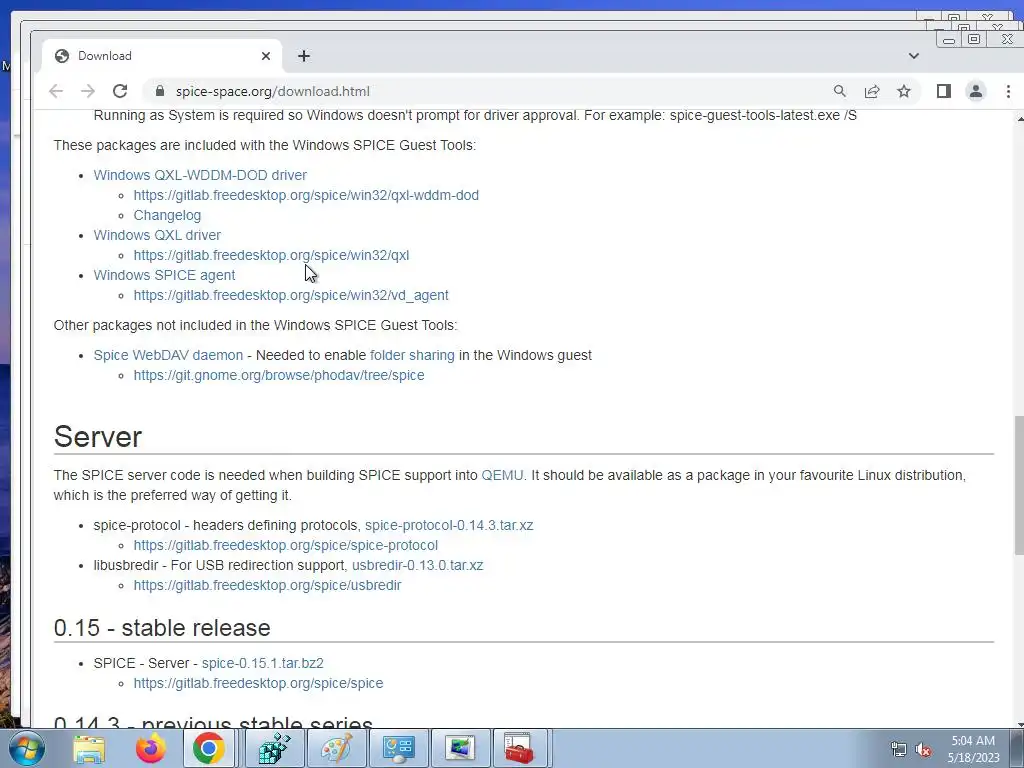Image resolution: width=1024 pixels, height=768 pixels.
Task: Close the Download tab
Action: click(x=266, y=56)
